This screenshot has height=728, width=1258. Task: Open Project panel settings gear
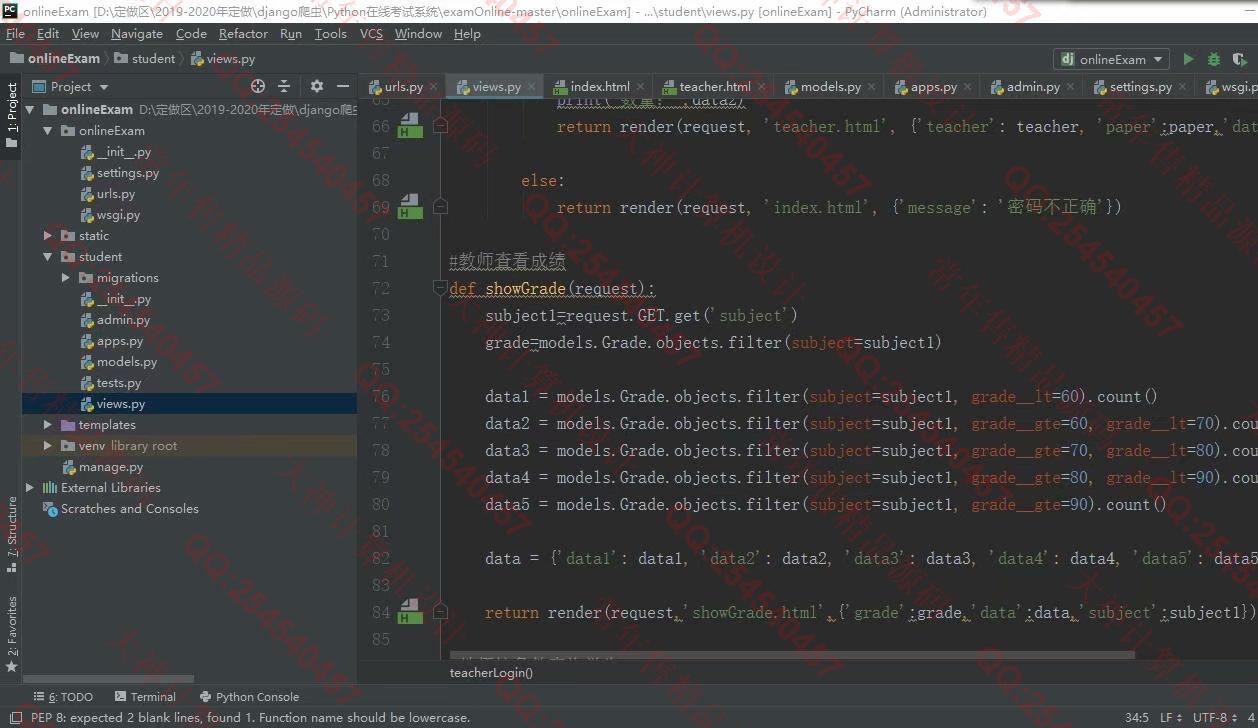coord(317,86)
